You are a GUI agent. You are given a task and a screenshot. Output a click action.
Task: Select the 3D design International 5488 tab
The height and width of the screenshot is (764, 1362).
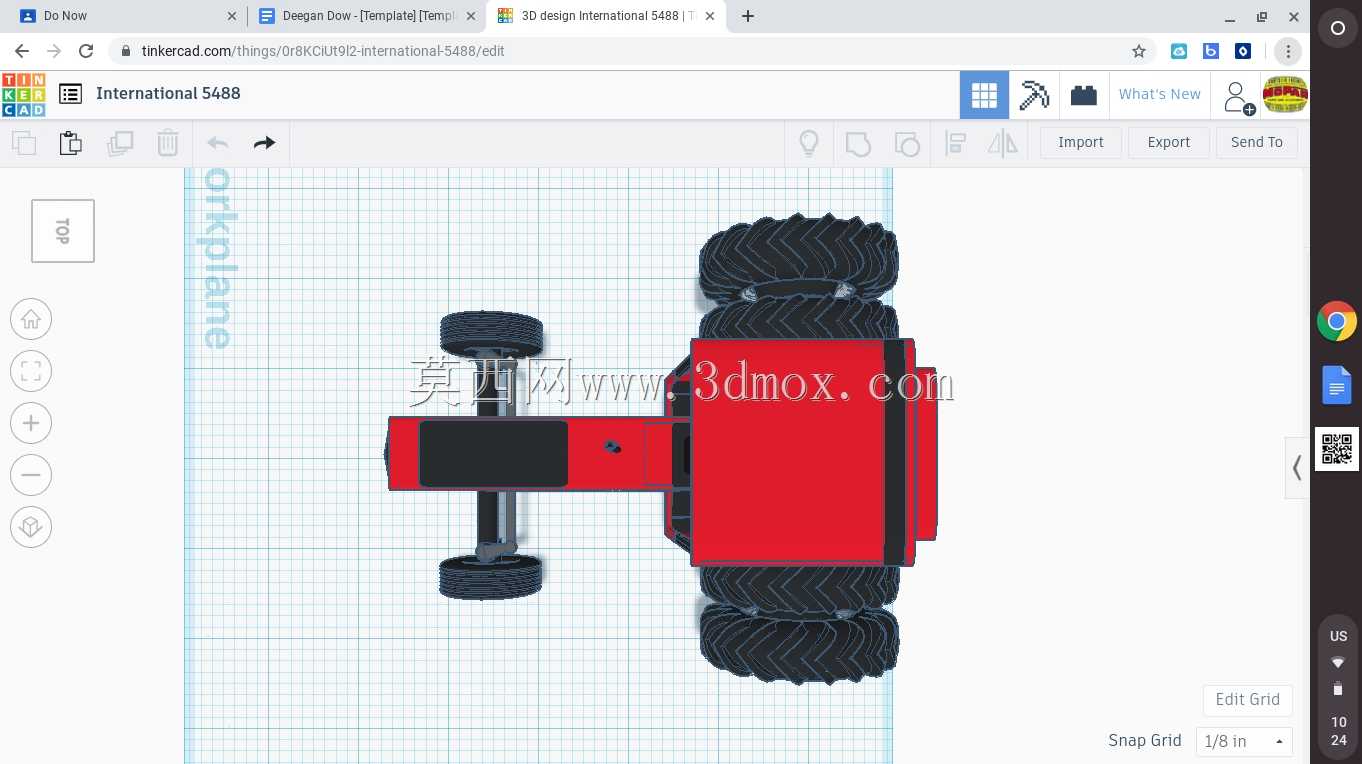pyautogui.click(x=606, y=16)
